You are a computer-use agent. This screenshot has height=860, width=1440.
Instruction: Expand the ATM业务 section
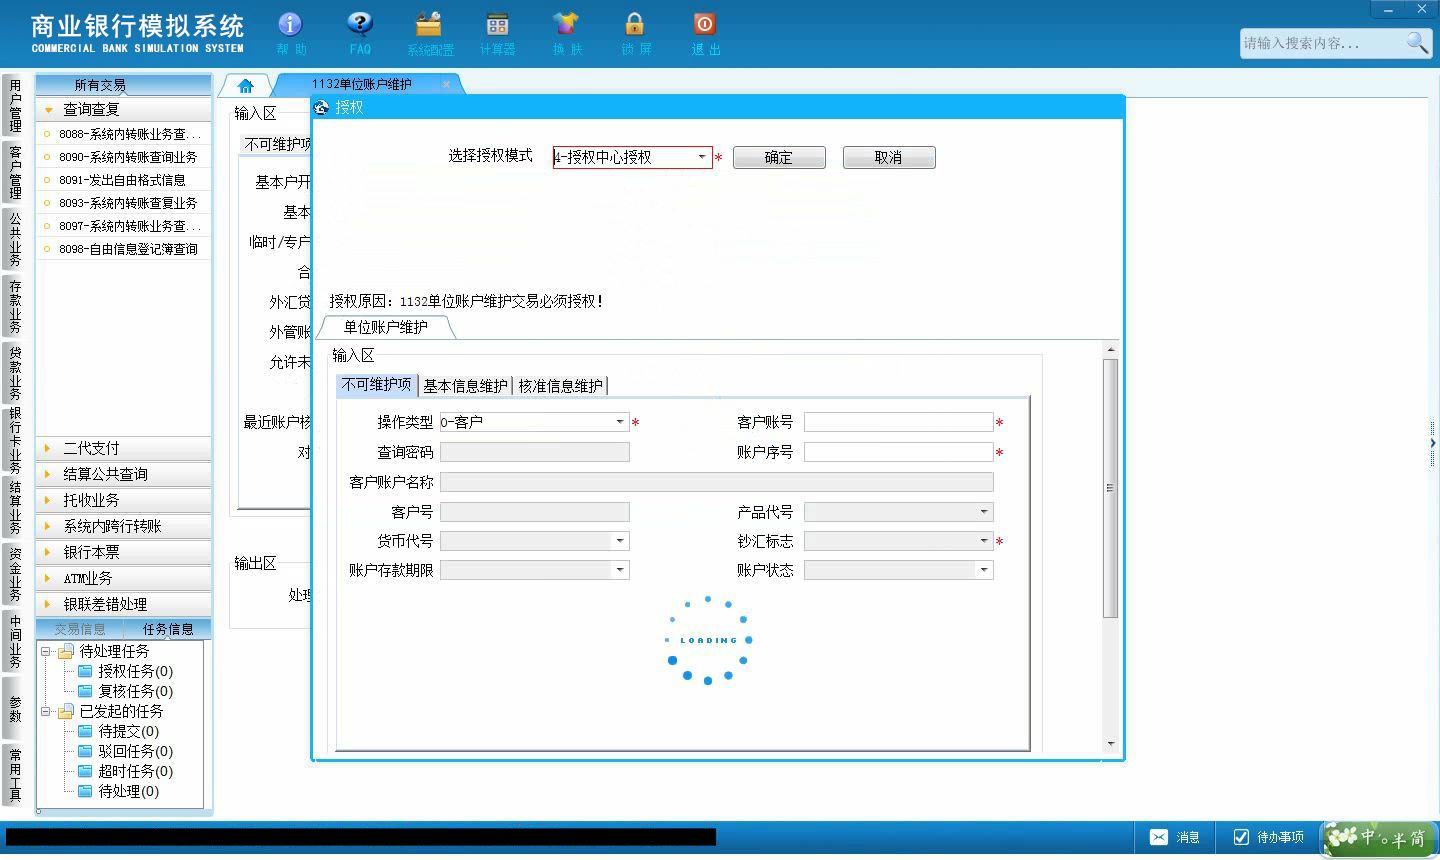coord(124,578)
